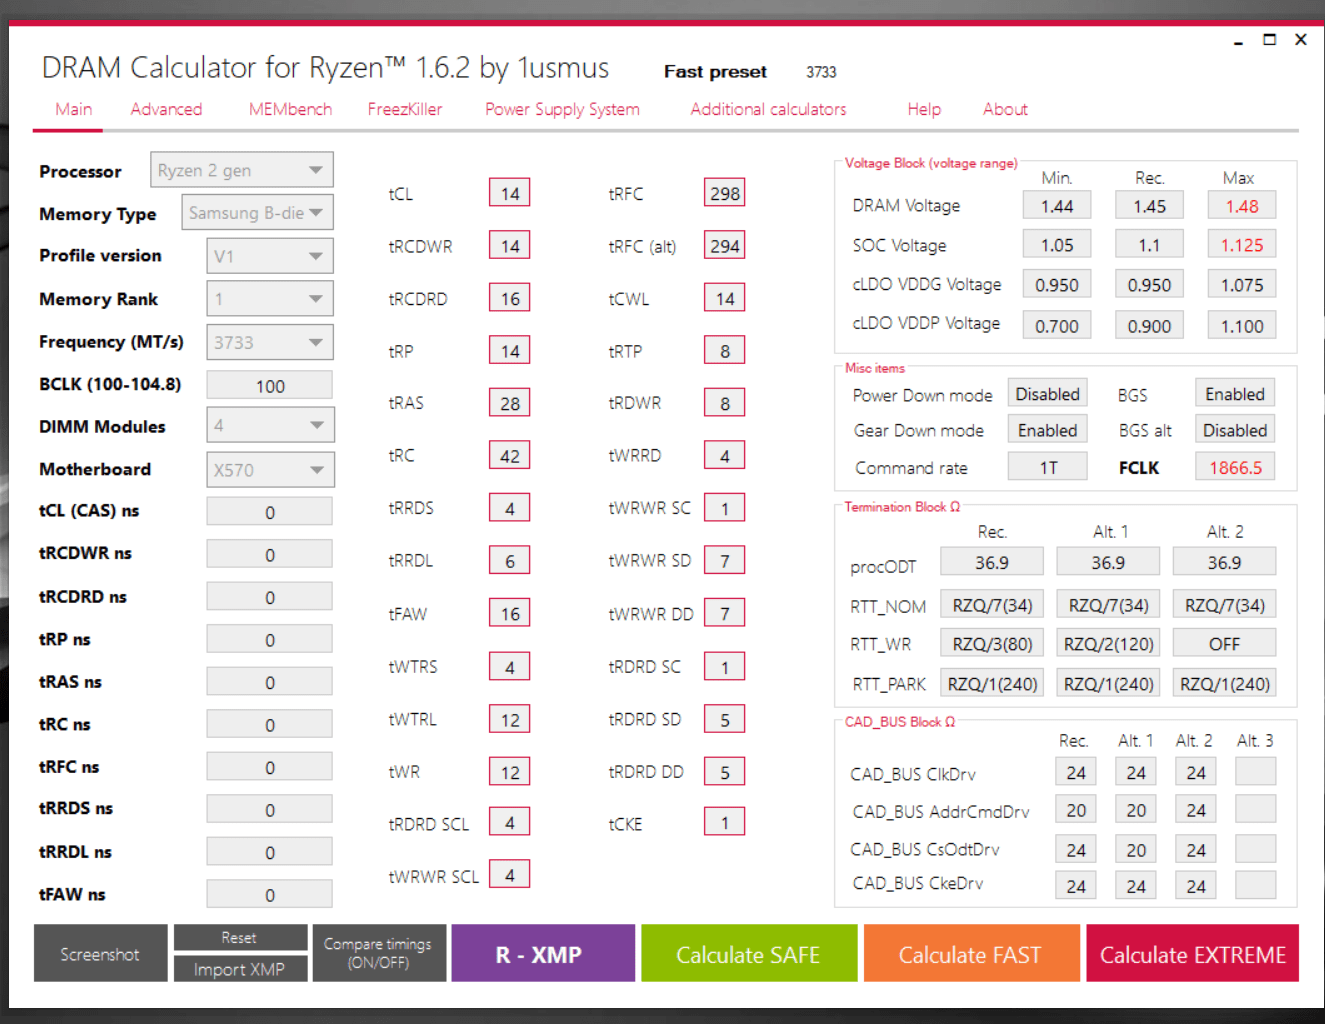Click the tRC value 42

[x=510, y=456]
